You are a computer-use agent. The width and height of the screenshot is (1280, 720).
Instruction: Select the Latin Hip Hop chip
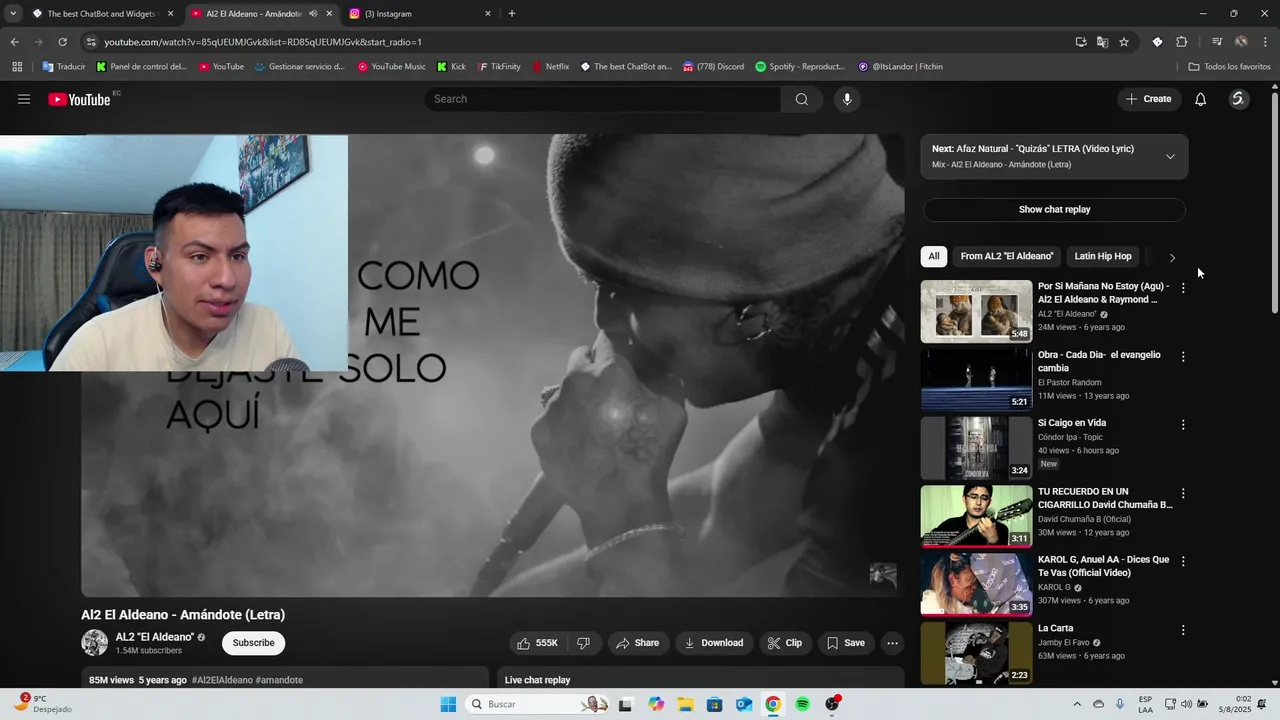coord(1103,257)
